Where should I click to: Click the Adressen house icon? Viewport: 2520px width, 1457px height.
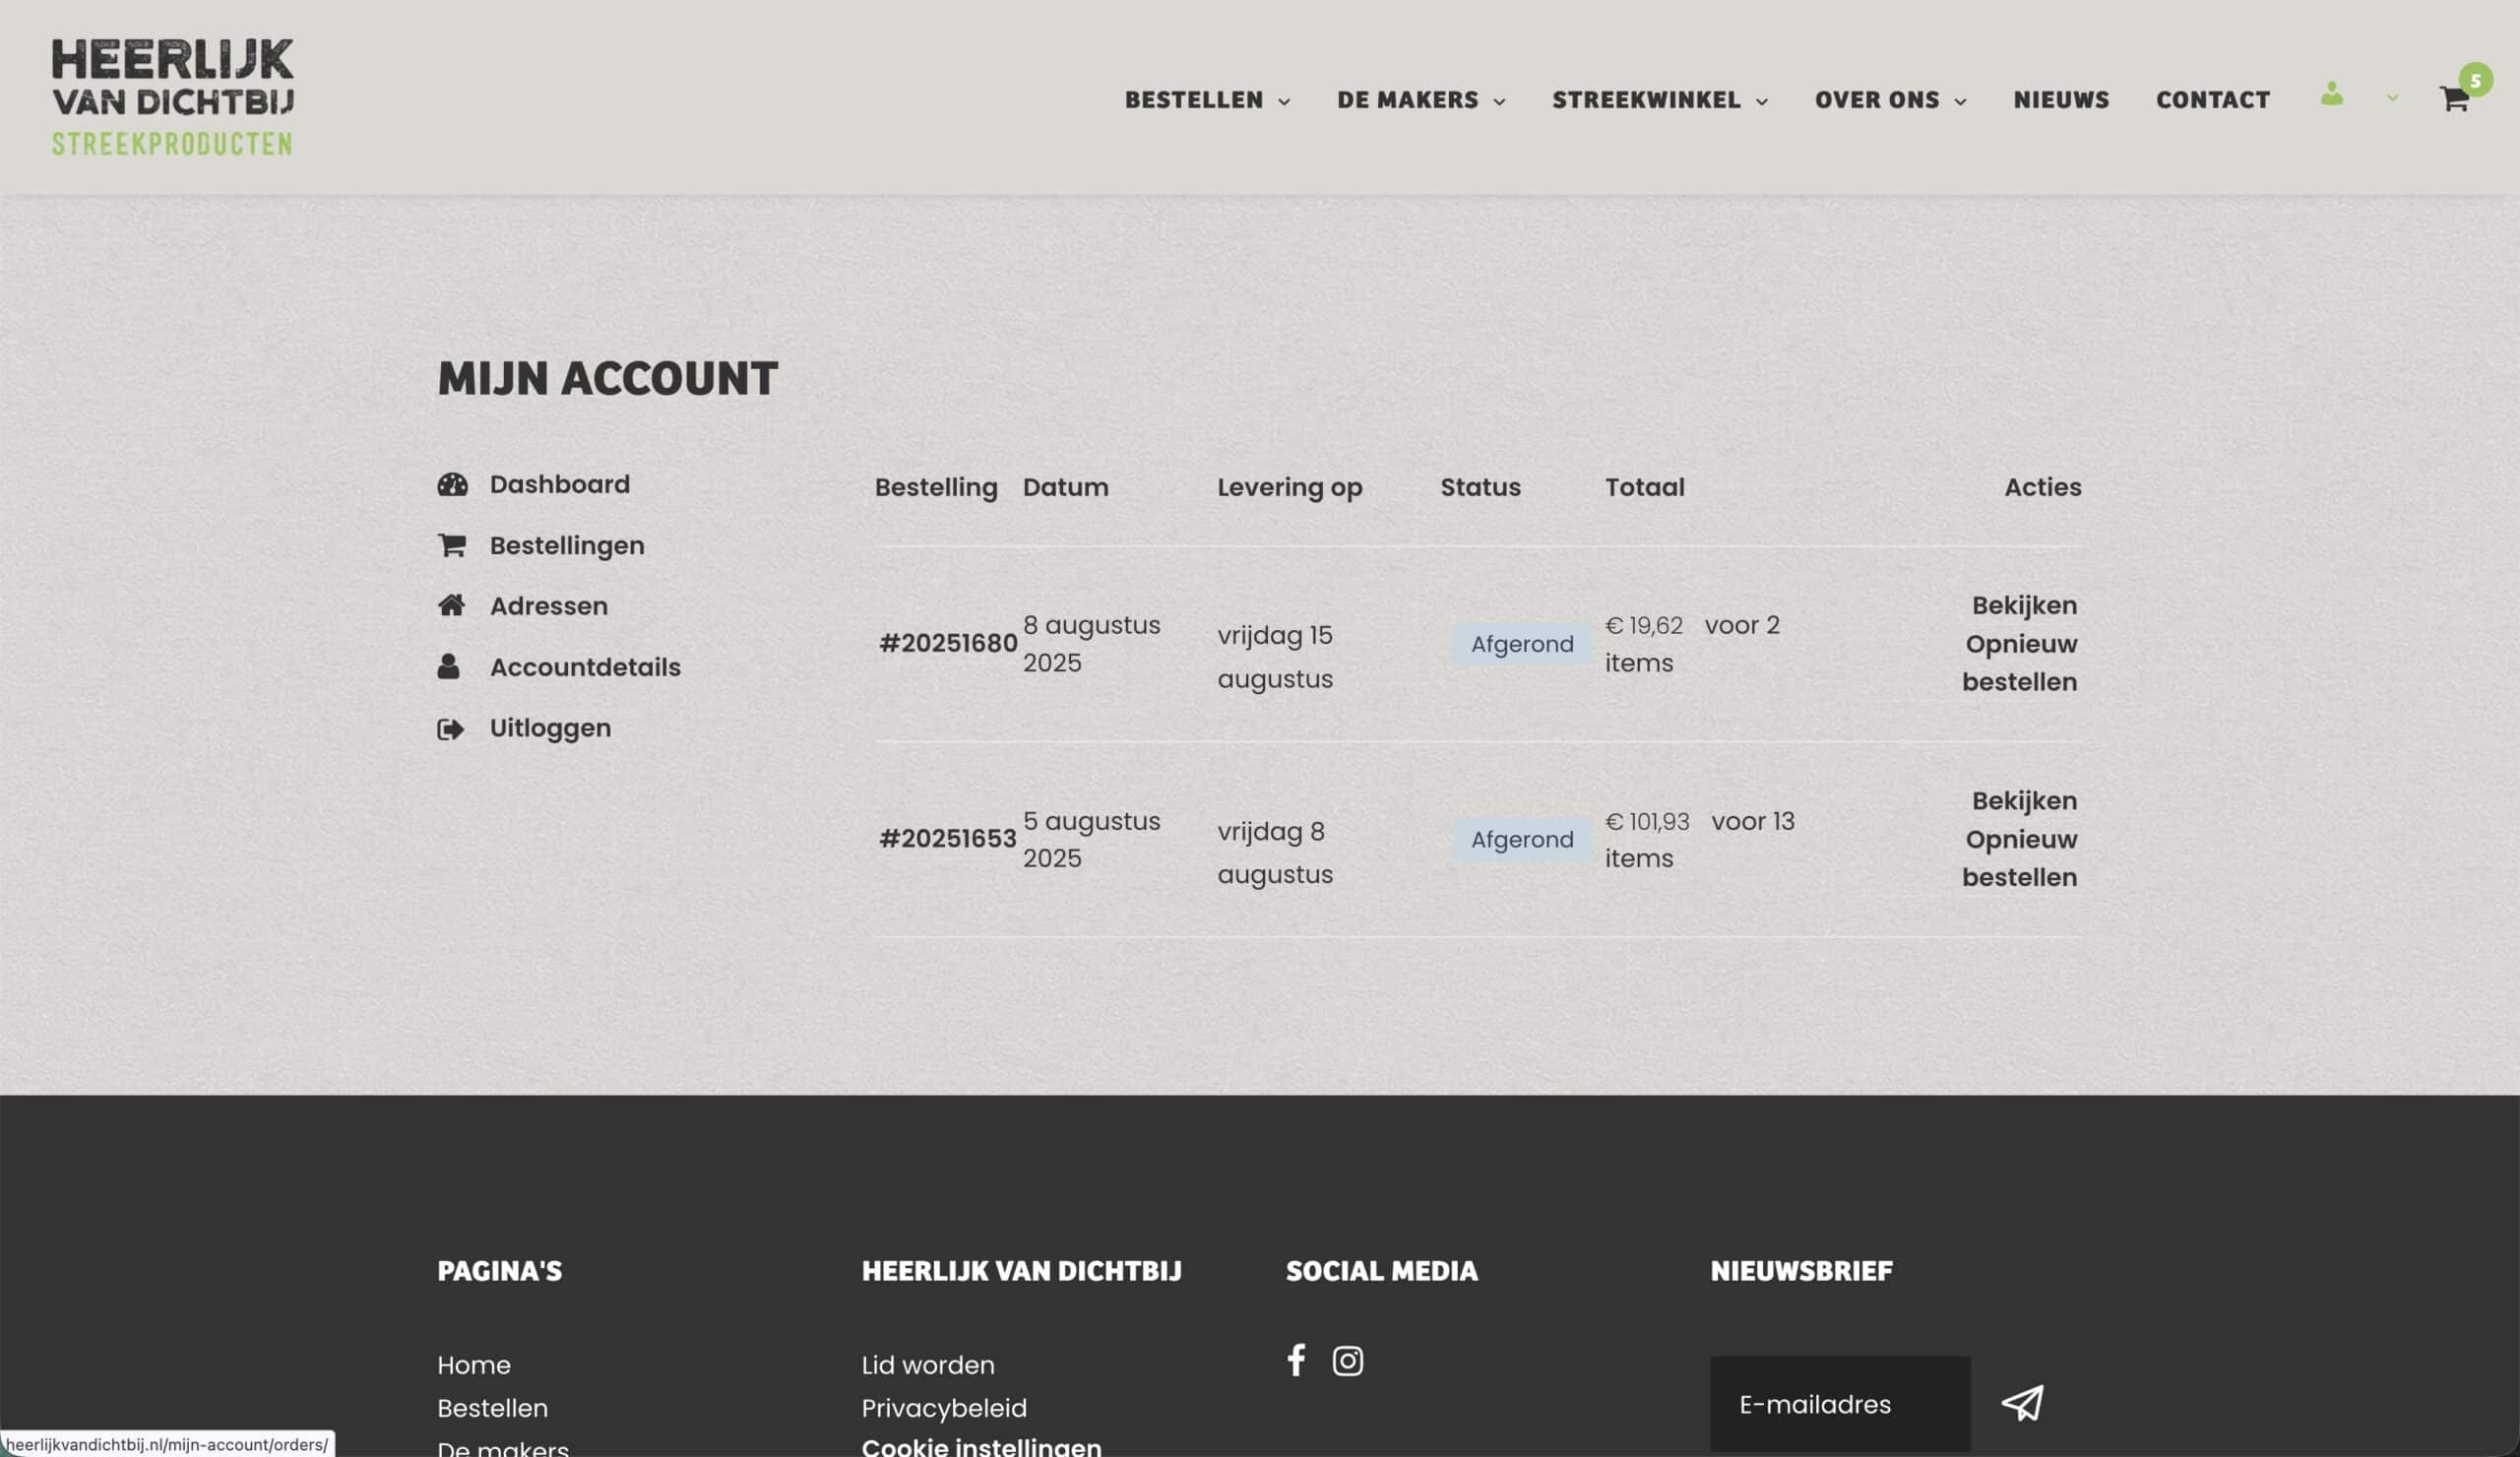click(x=451, y=605)
